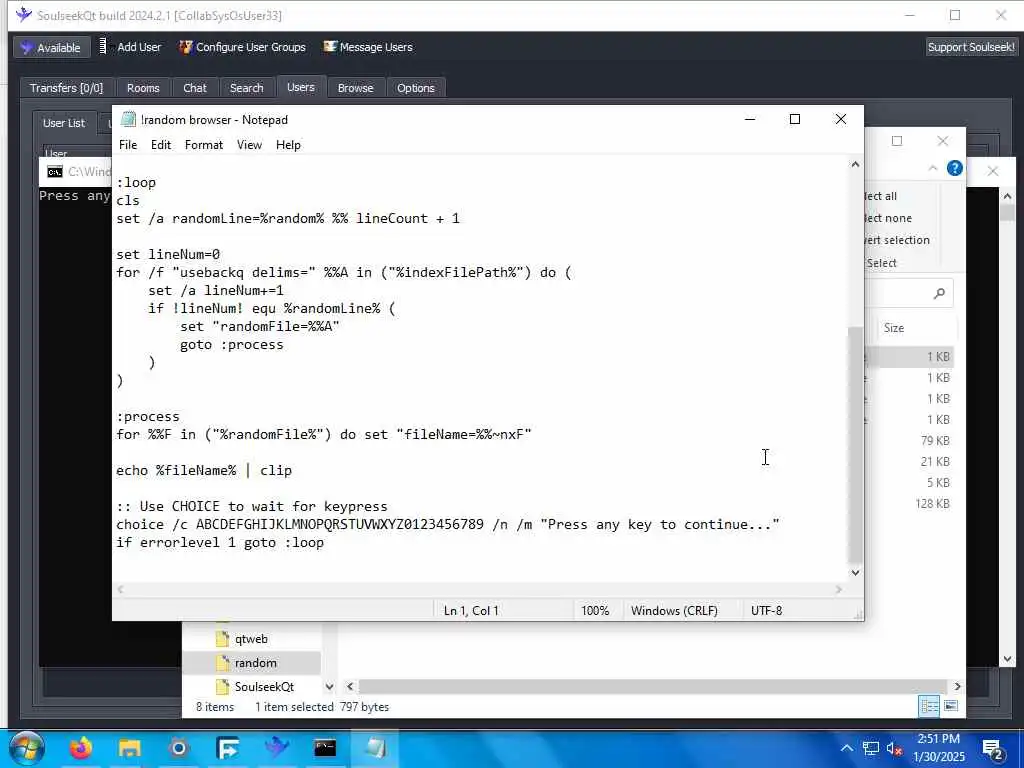Screen dimensions: 1024x768
Task: Open the notification center icon
Action: (x=993, y=748)
